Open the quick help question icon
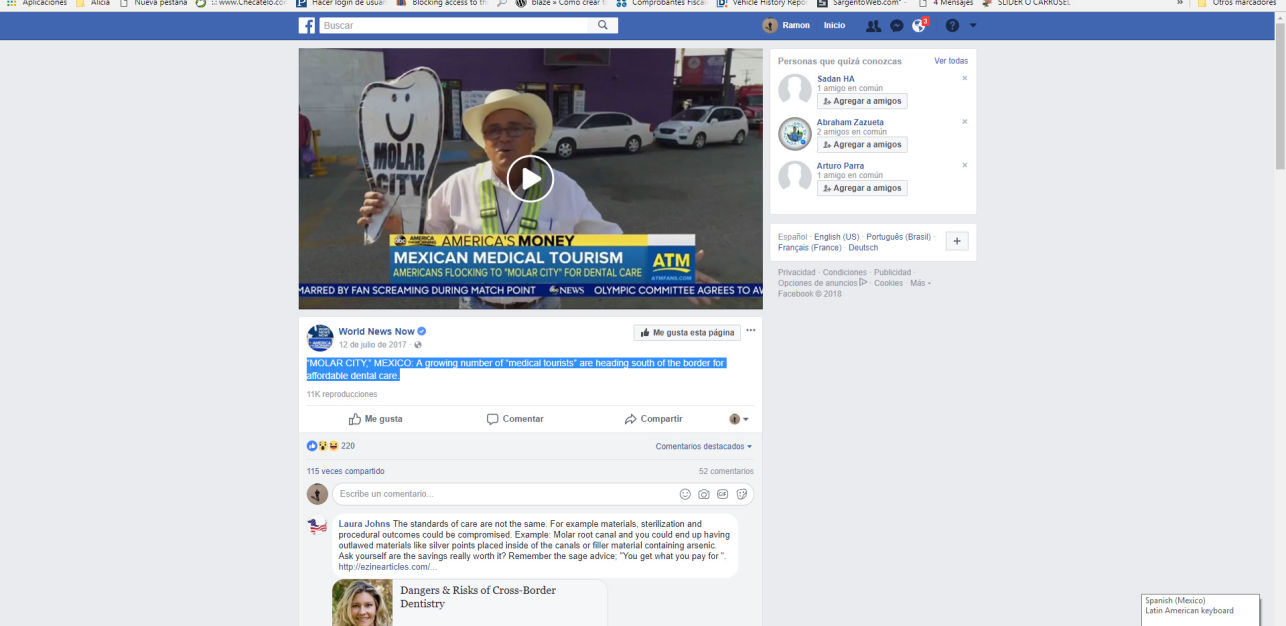The width and height of the screenshot is (1286, 626). [x=952, y=26]
